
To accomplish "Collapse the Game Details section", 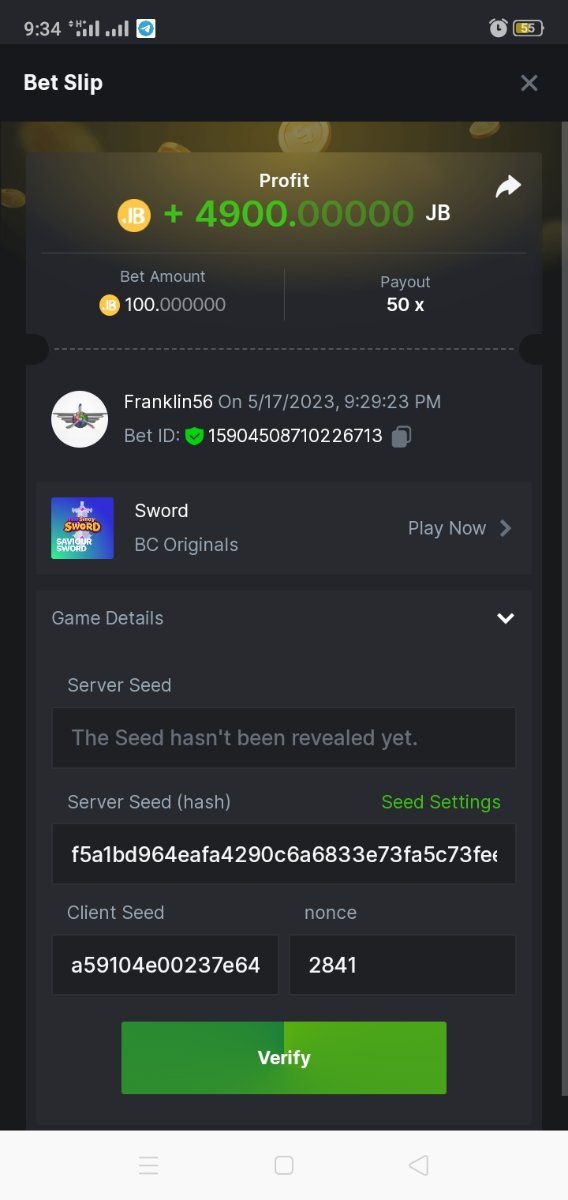I will 506,618.
